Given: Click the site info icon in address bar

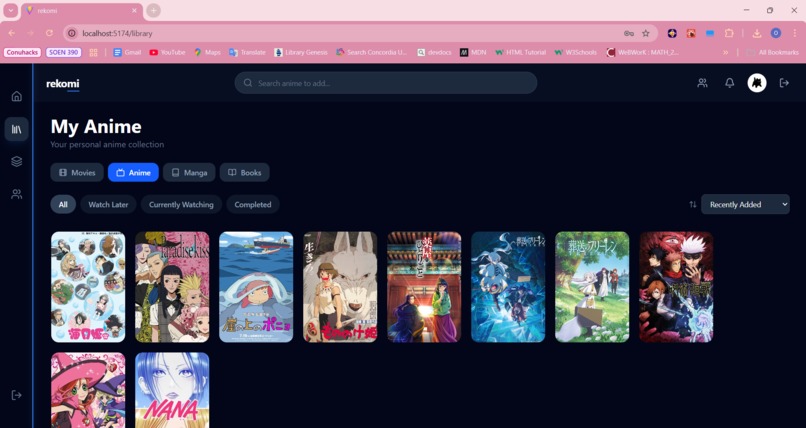Looking at the screenshot, I should 72,33.
